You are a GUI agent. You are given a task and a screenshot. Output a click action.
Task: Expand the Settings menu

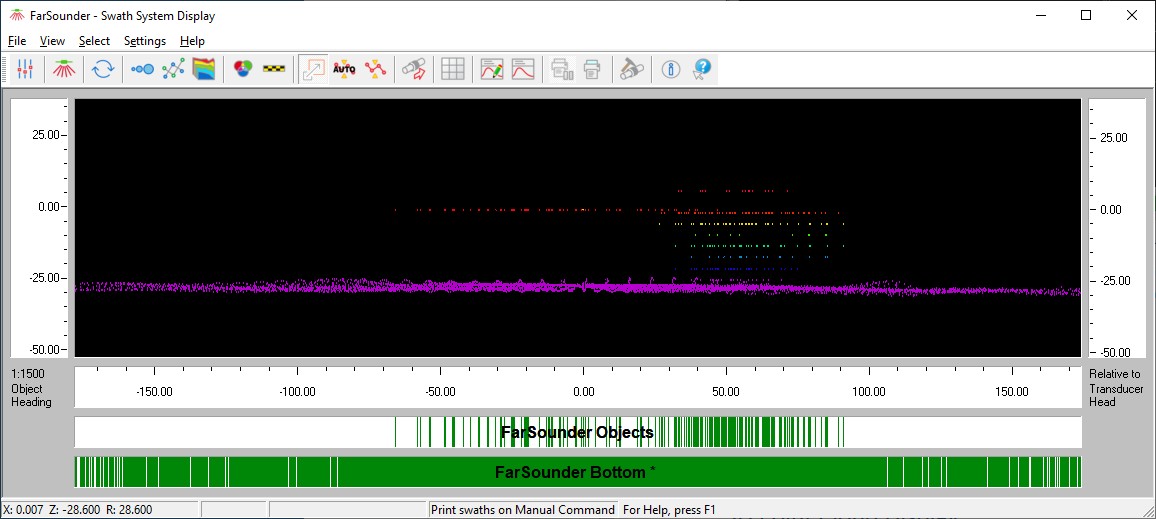click(x=145, y=41)
